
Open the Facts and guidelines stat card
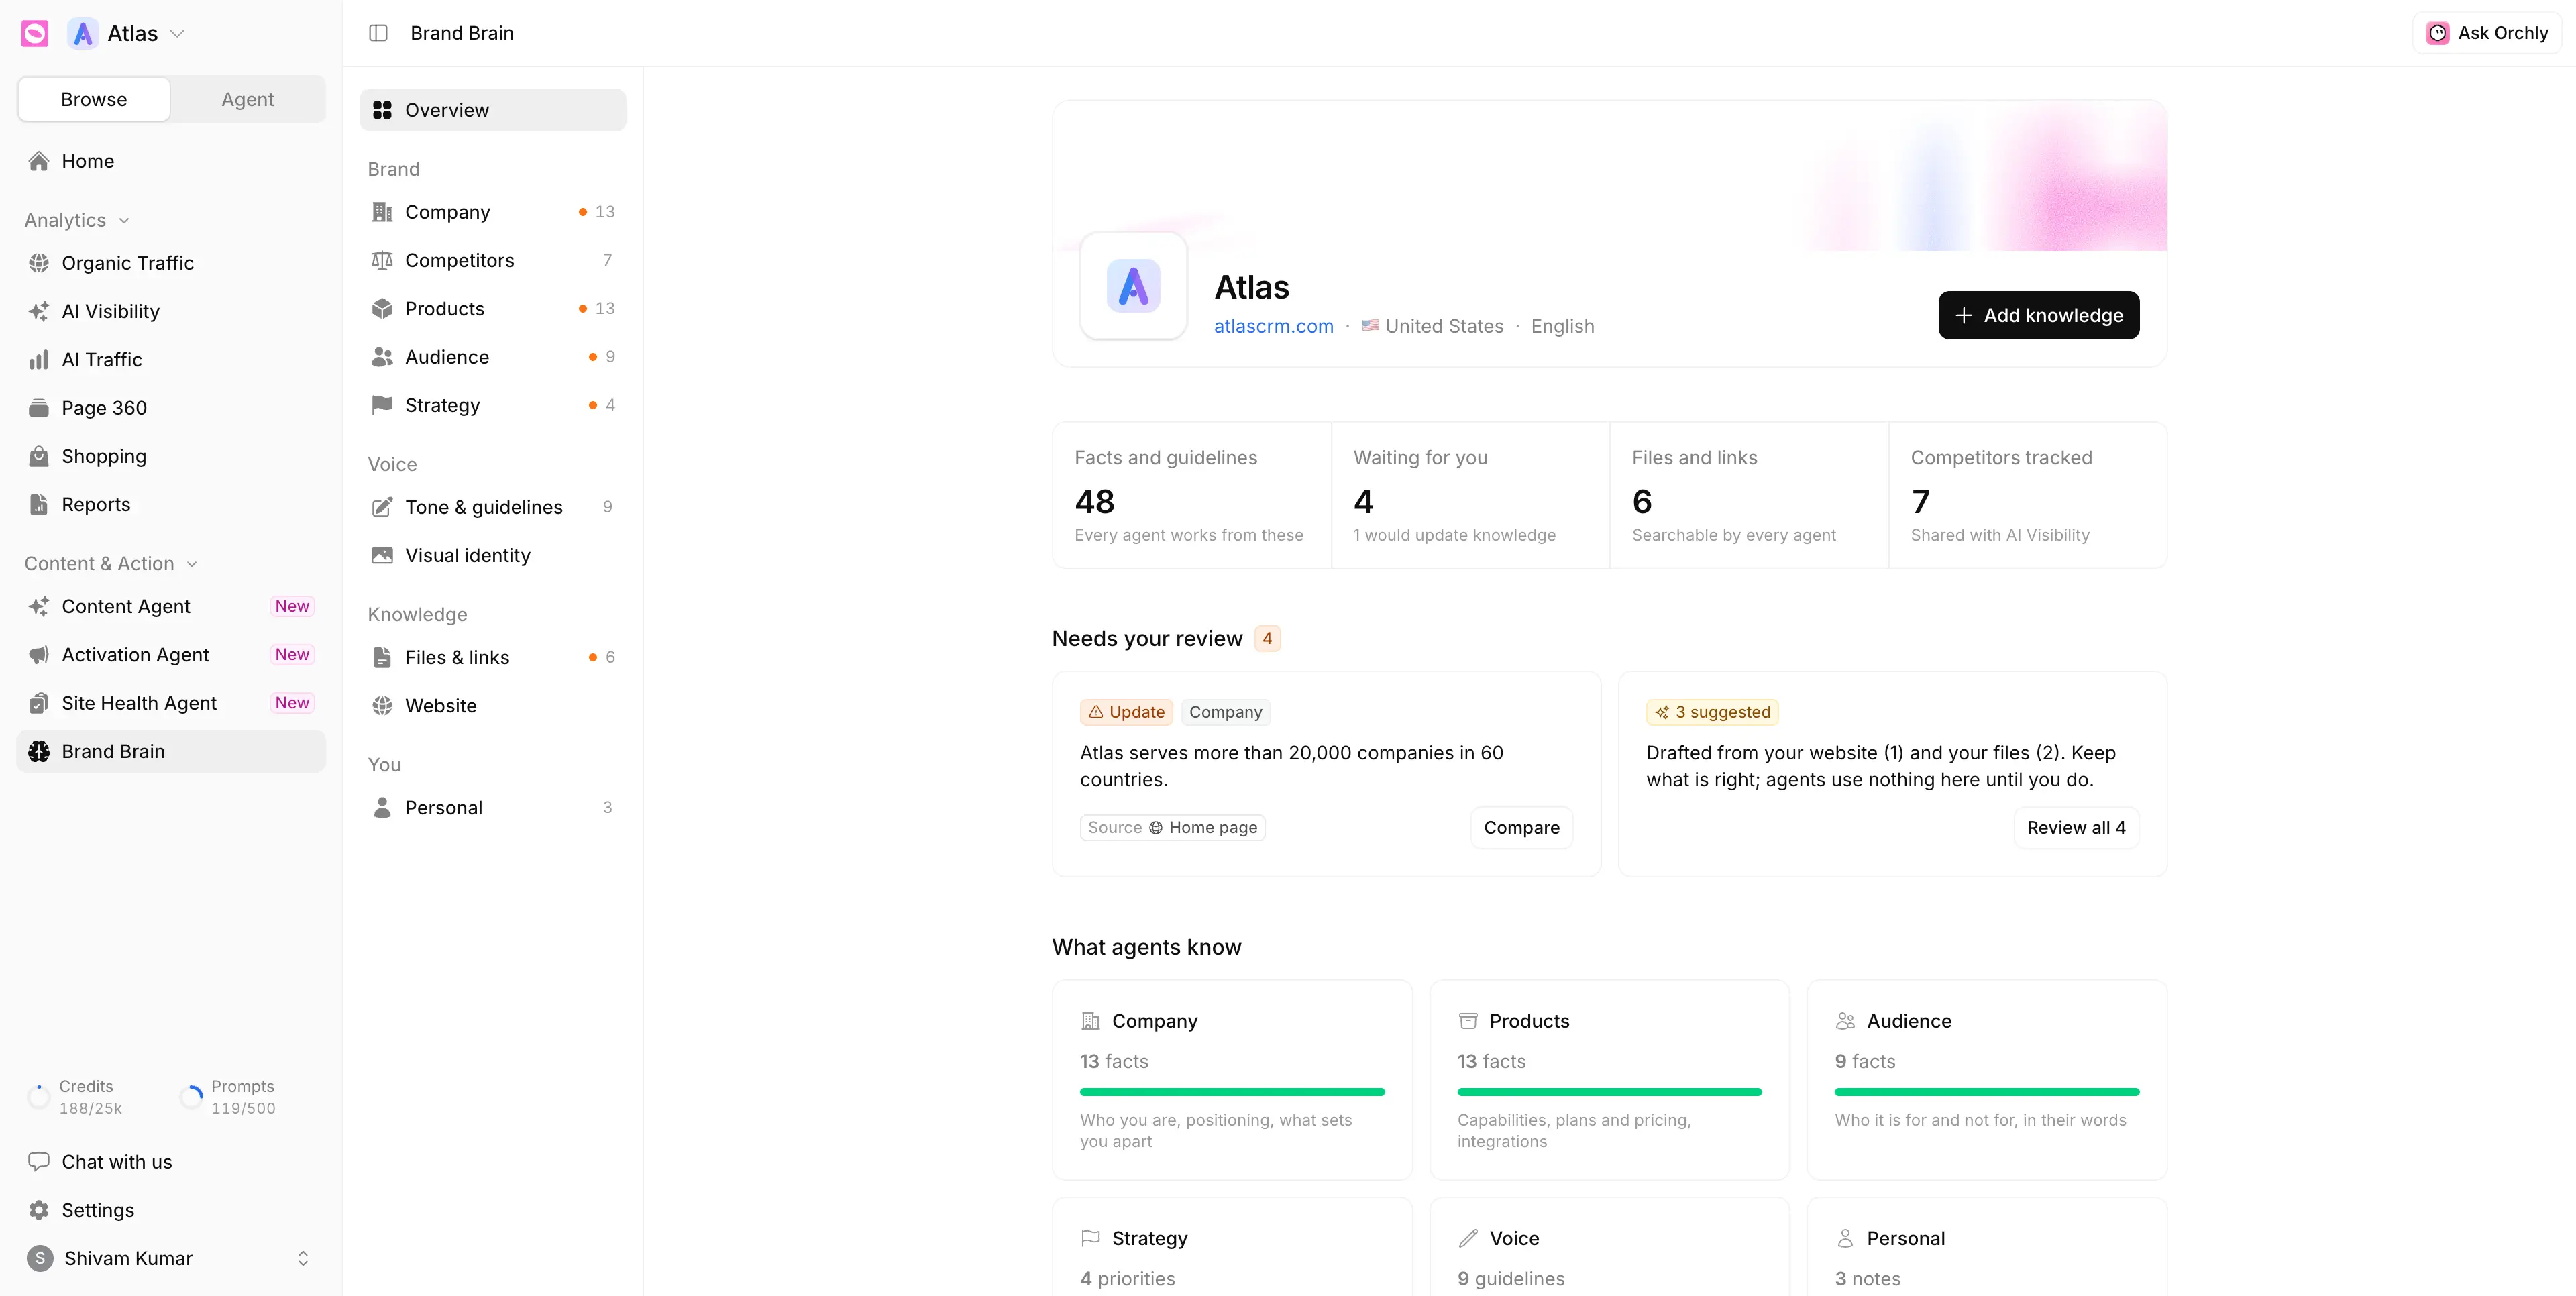click(x=1192, y=495)
